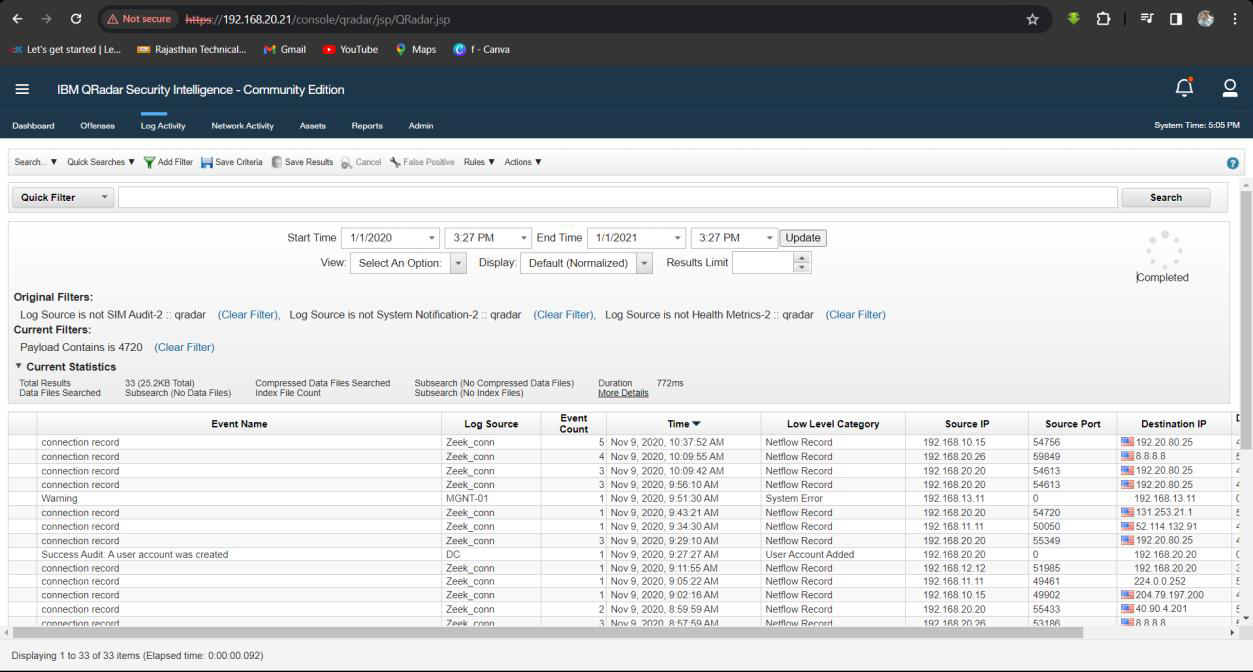Click the Save Results icon
The image size is (1253, 672).
pyautogui.click(x=277, y=162)
